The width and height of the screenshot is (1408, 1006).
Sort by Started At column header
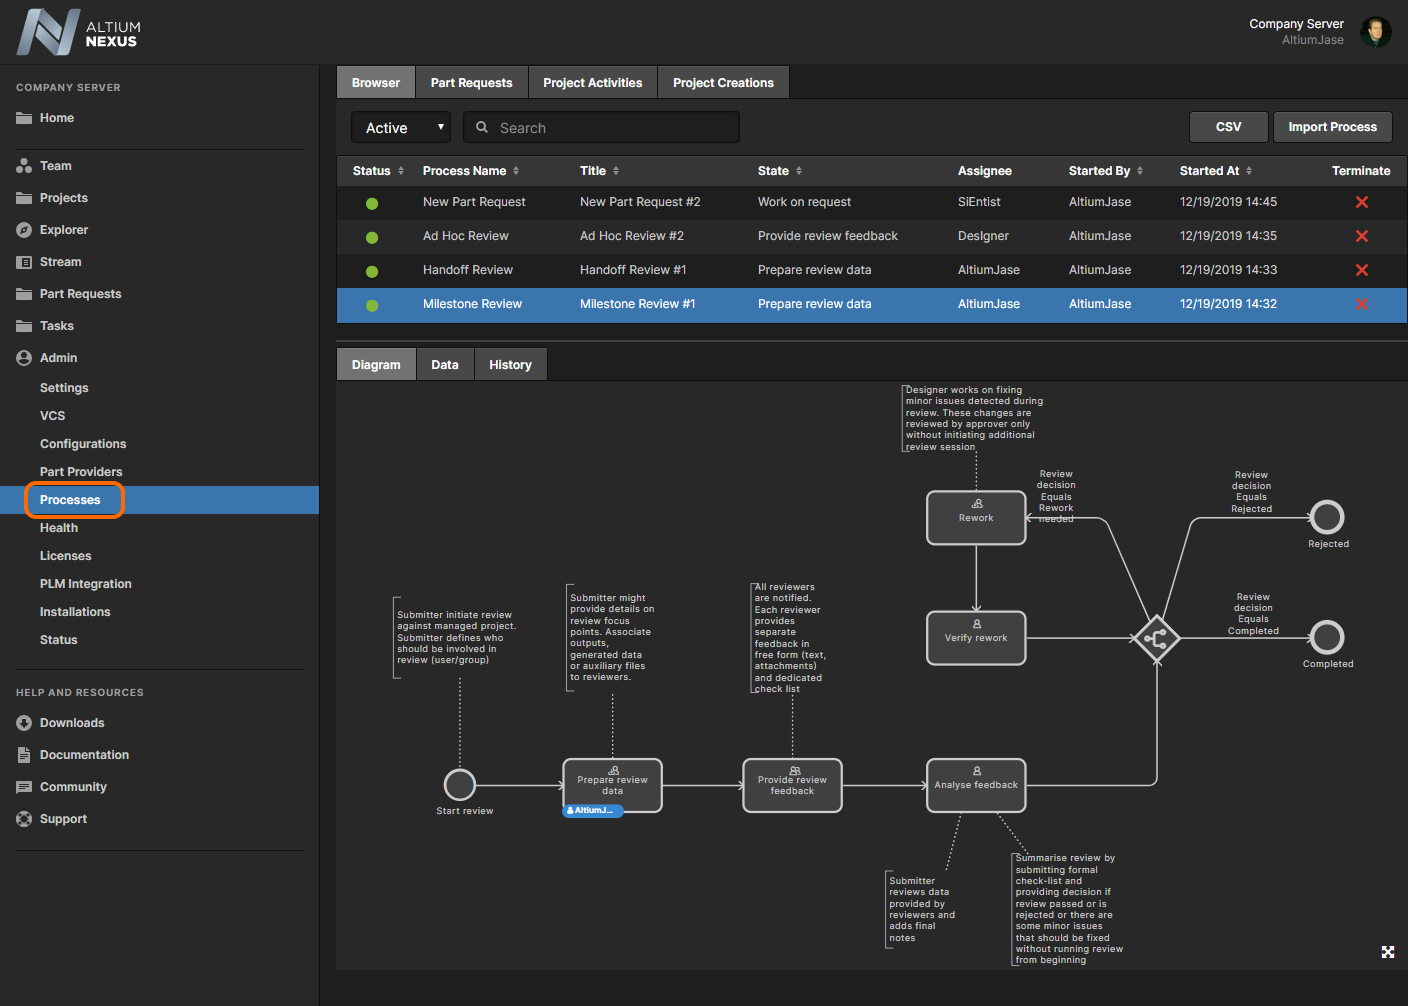point(1215,171)
